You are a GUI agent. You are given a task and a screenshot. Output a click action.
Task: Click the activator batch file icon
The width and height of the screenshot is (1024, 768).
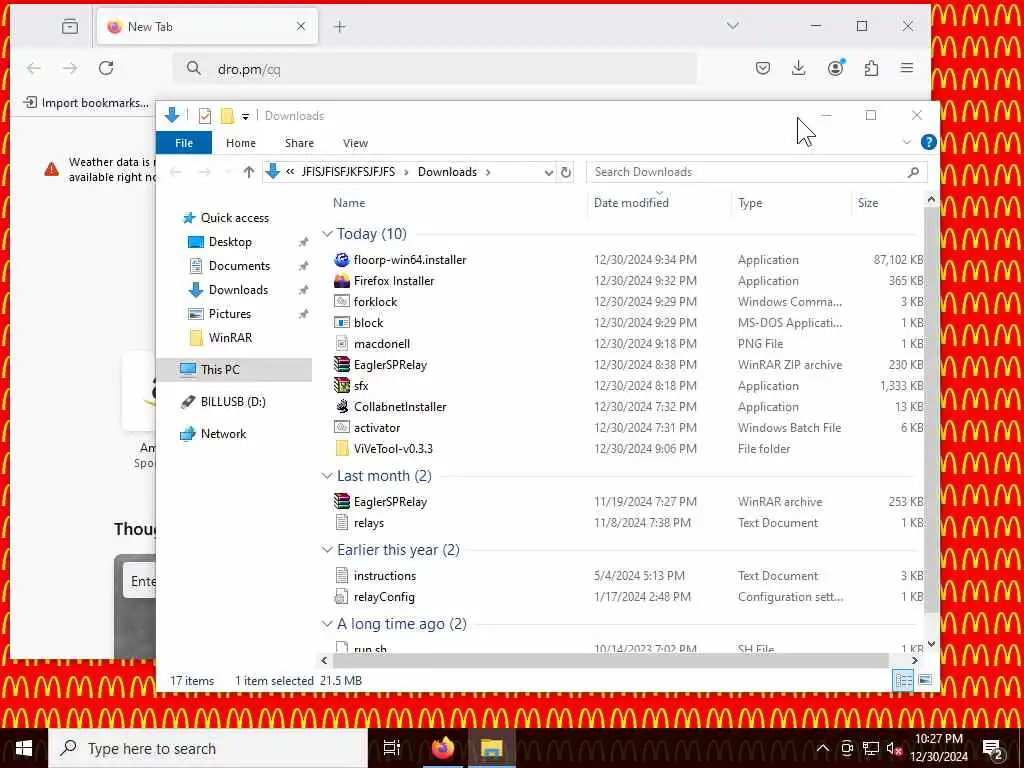[342, 427]
